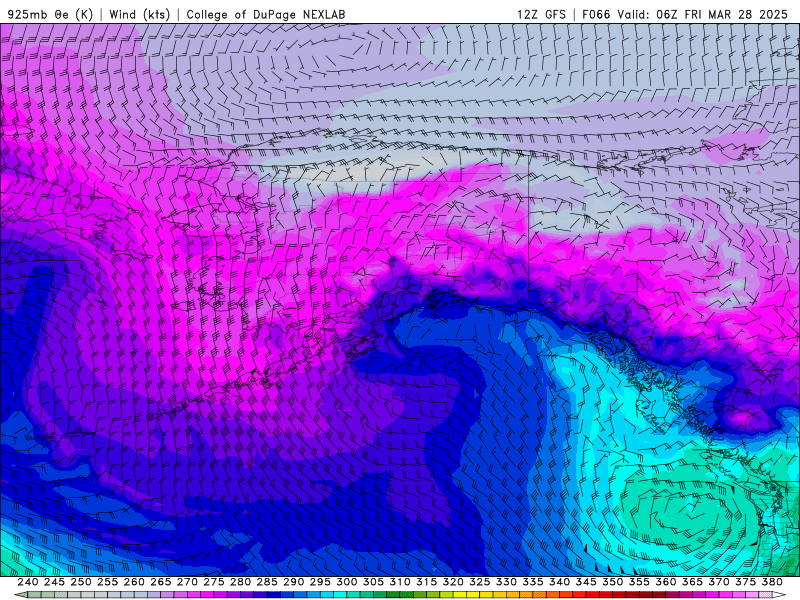
Task: Click the 375 value on the color scale
Action: [x=744, y=582]
